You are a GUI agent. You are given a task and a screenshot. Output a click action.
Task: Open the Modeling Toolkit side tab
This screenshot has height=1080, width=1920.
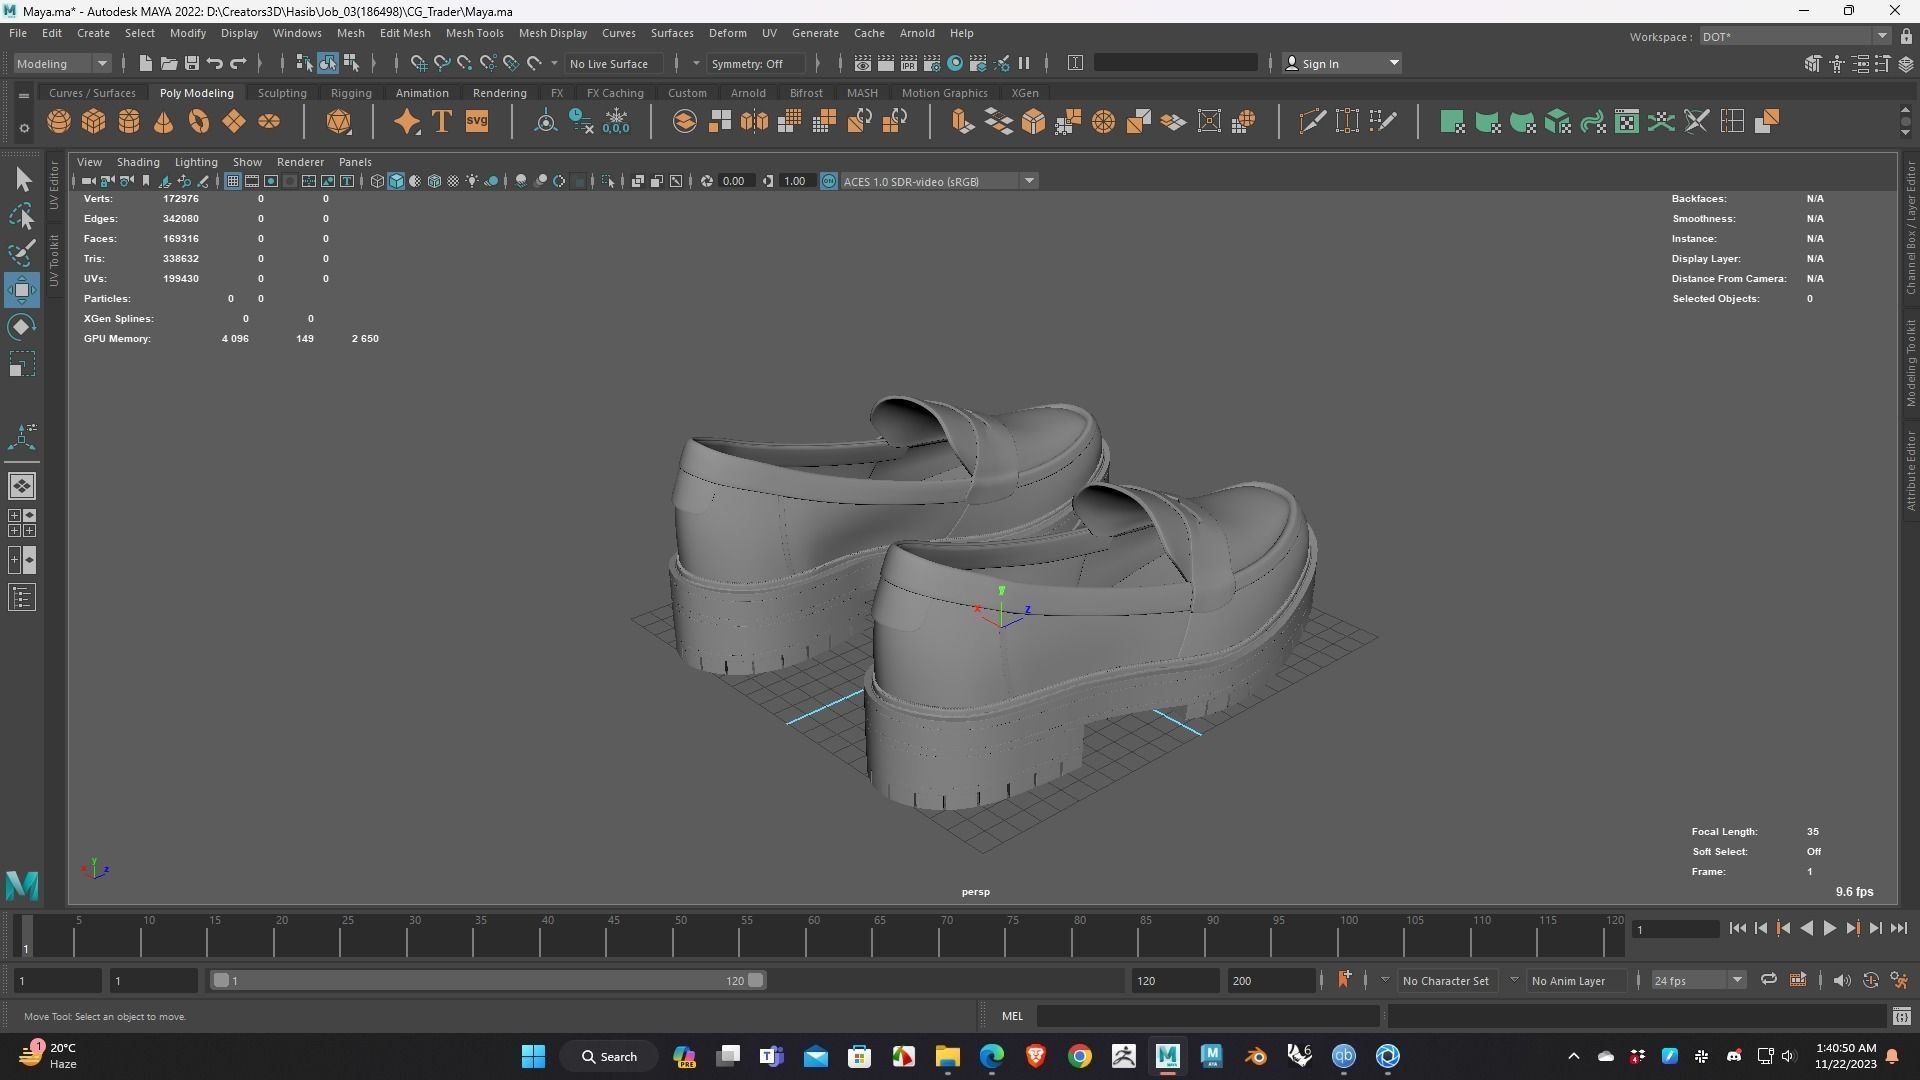(x=1910, y=362)
